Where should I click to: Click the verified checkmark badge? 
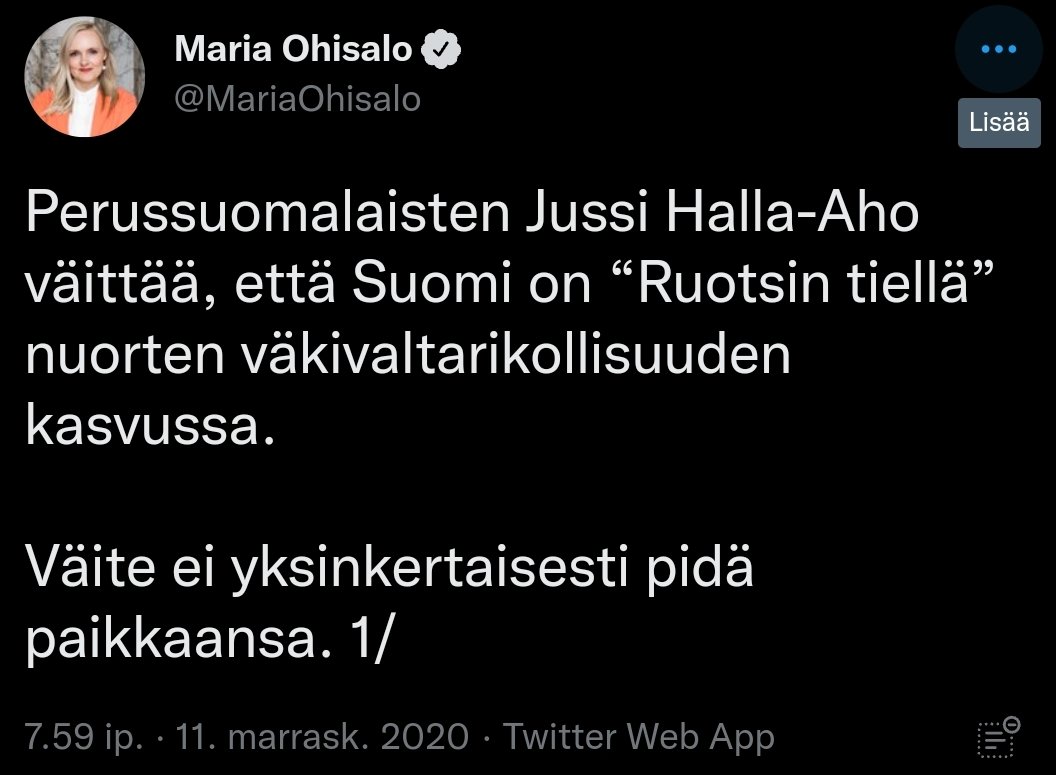pyautogui.click(x=440, y=49)
